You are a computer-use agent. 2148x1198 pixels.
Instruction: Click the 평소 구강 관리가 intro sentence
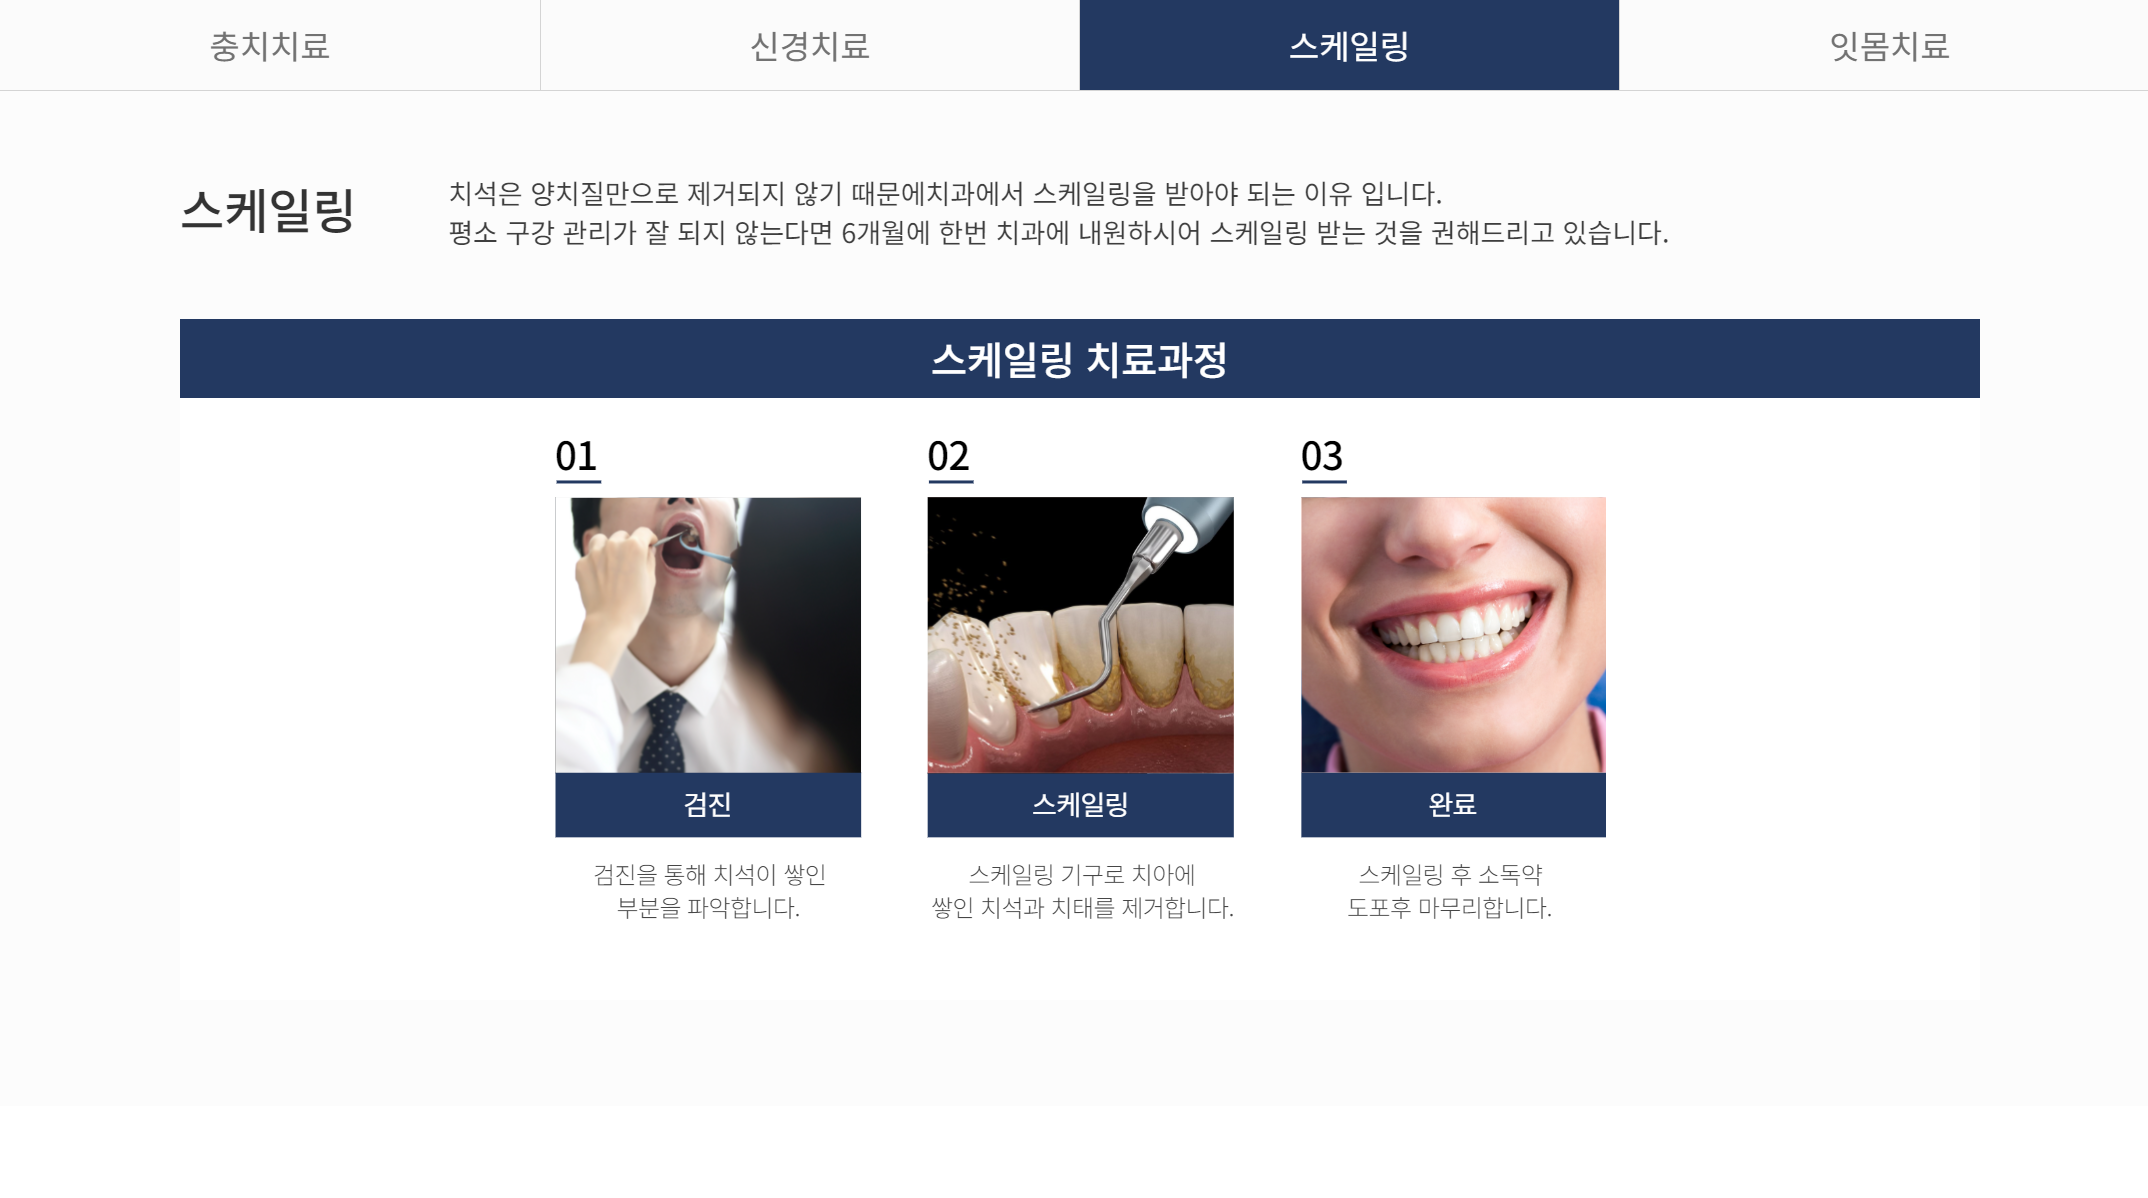[1058, 233]
